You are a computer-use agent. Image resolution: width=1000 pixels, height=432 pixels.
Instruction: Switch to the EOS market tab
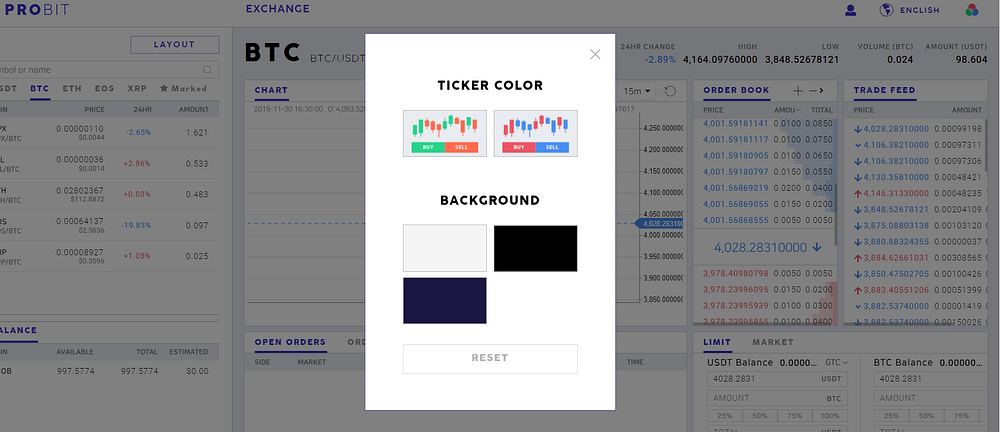(105, 89)
